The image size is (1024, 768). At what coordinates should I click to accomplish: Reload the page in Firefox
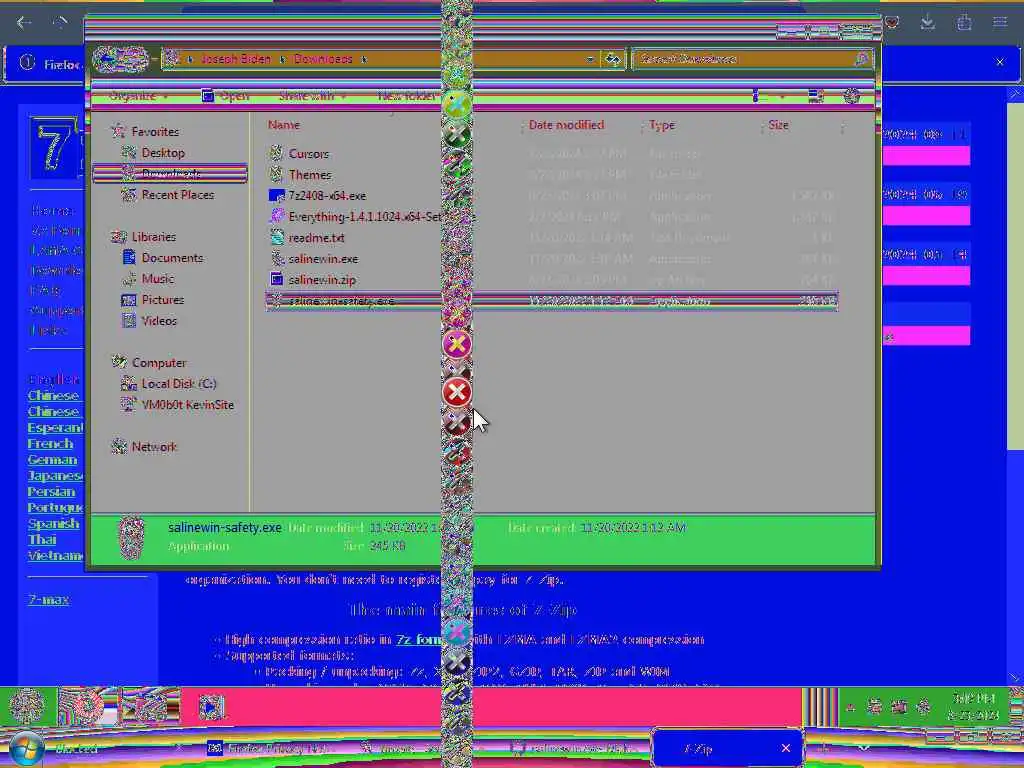[x=60, y=23]
